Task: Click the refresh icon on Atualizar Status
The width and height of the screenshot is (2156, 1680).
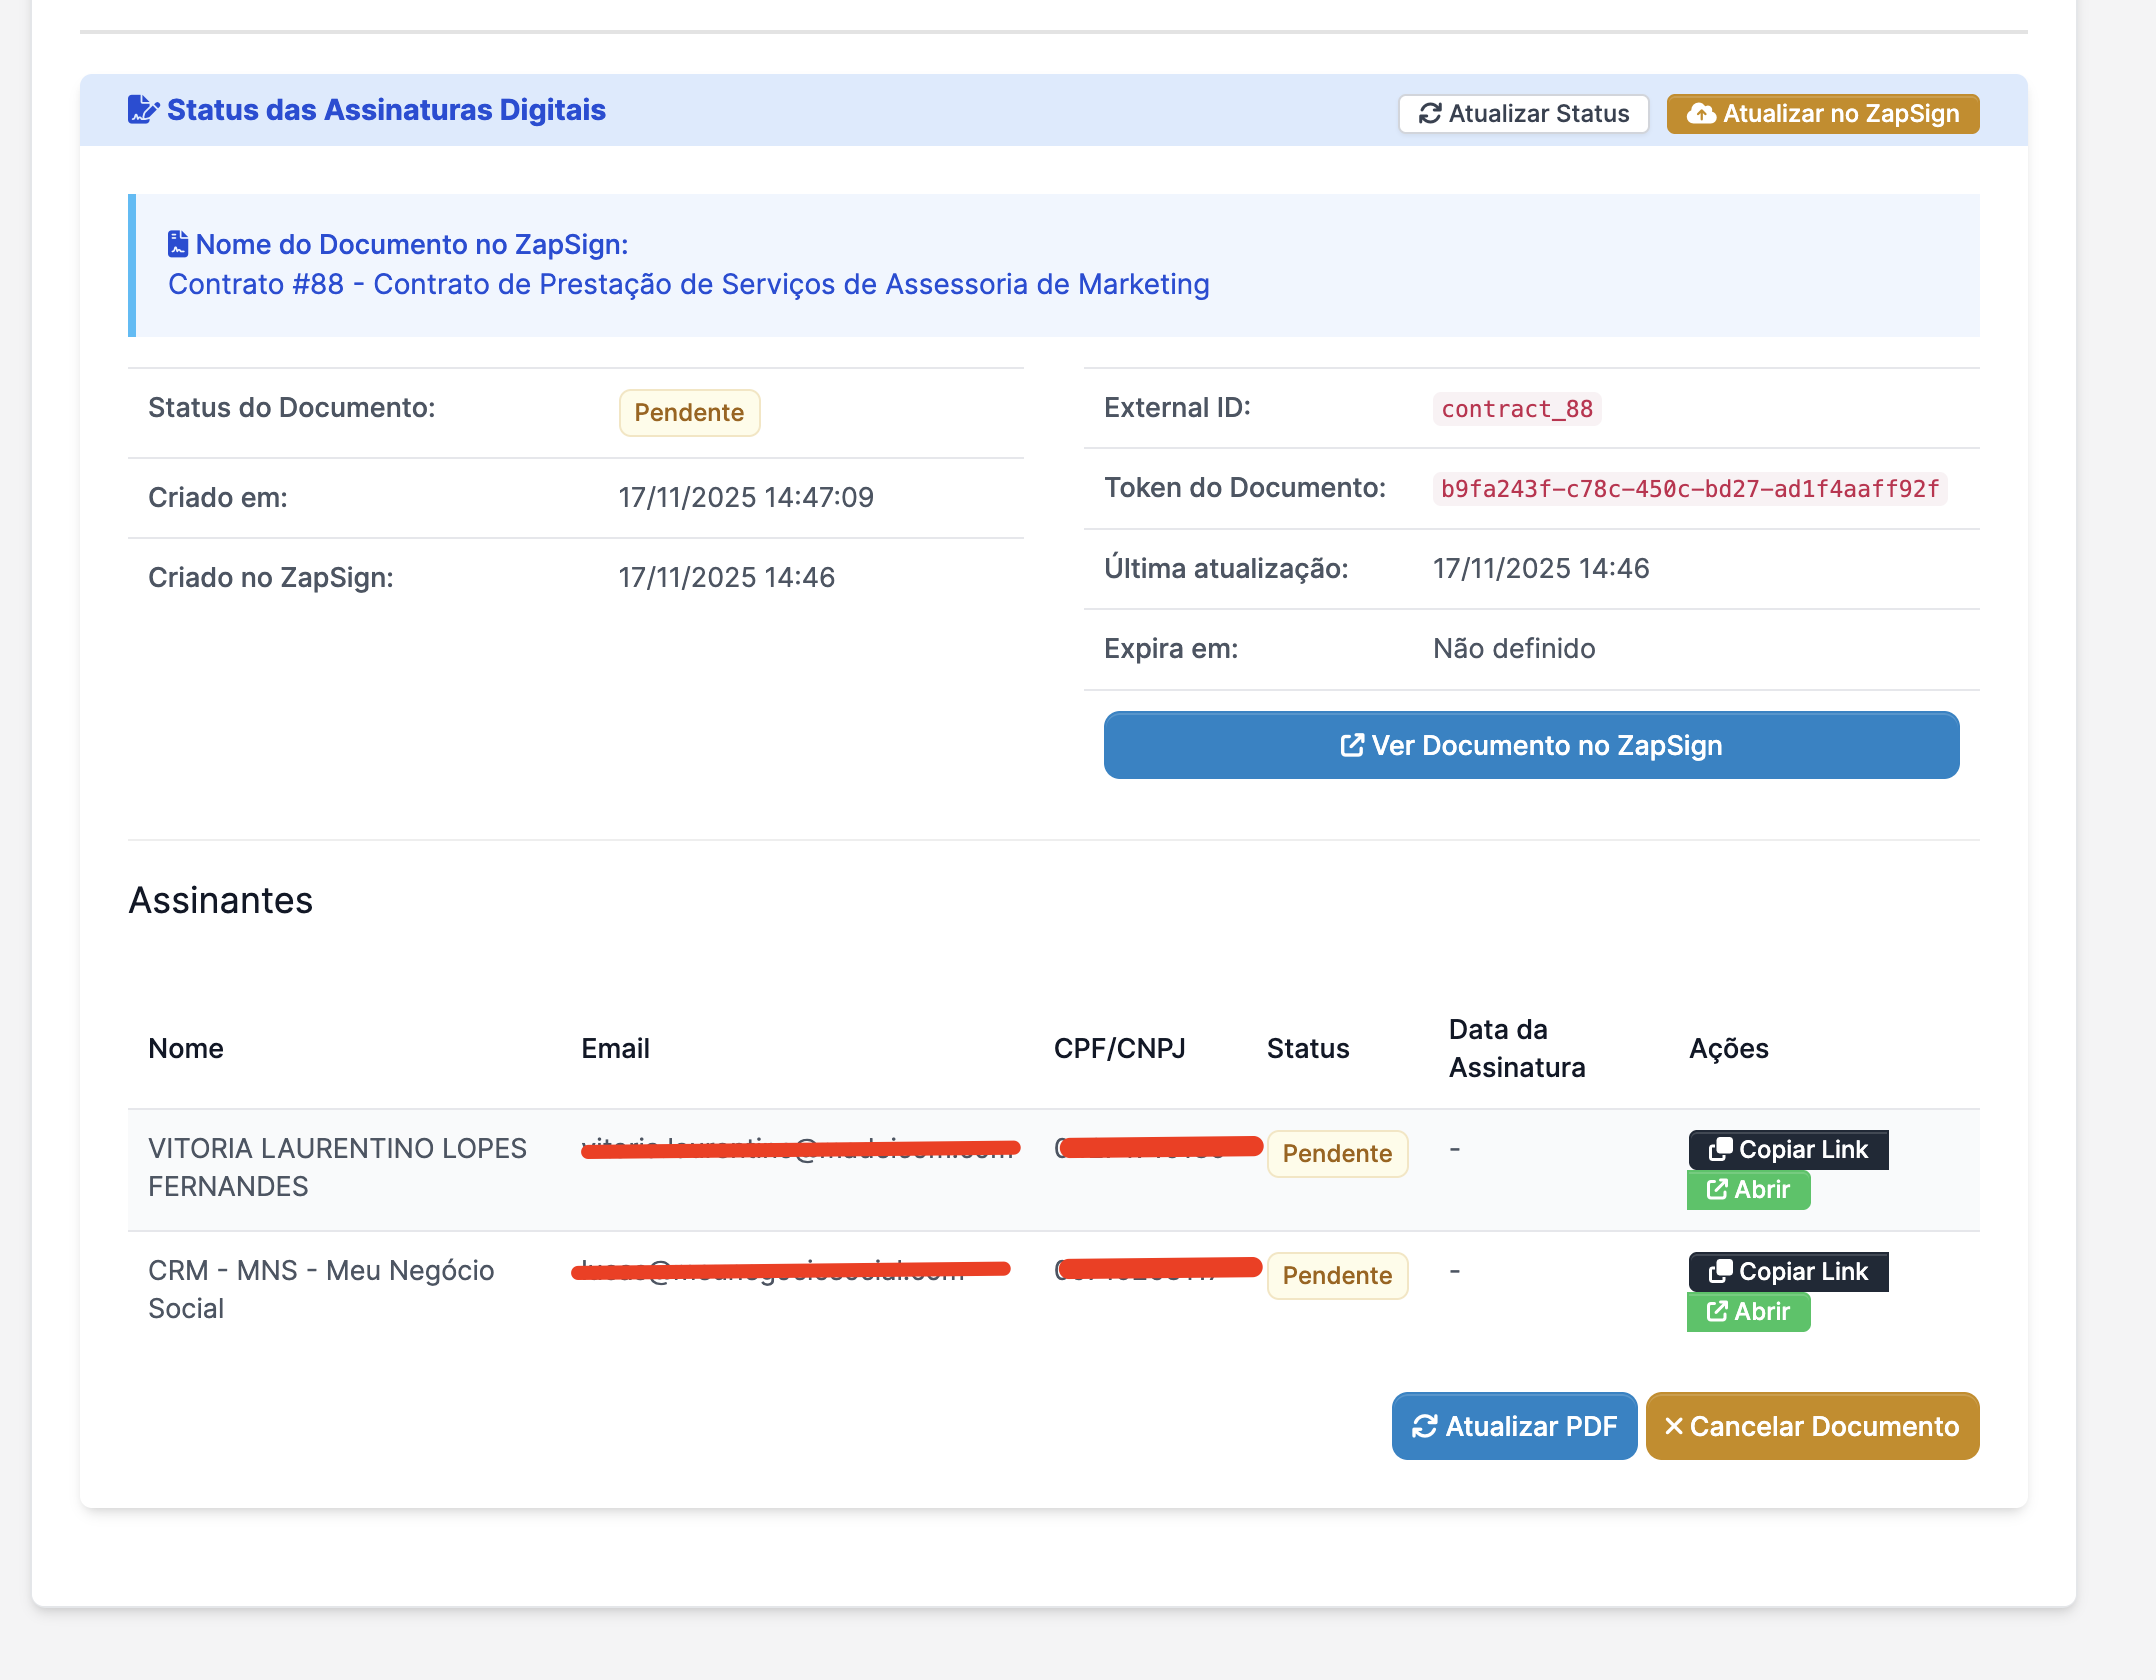Action: (x=1430, y=113)
